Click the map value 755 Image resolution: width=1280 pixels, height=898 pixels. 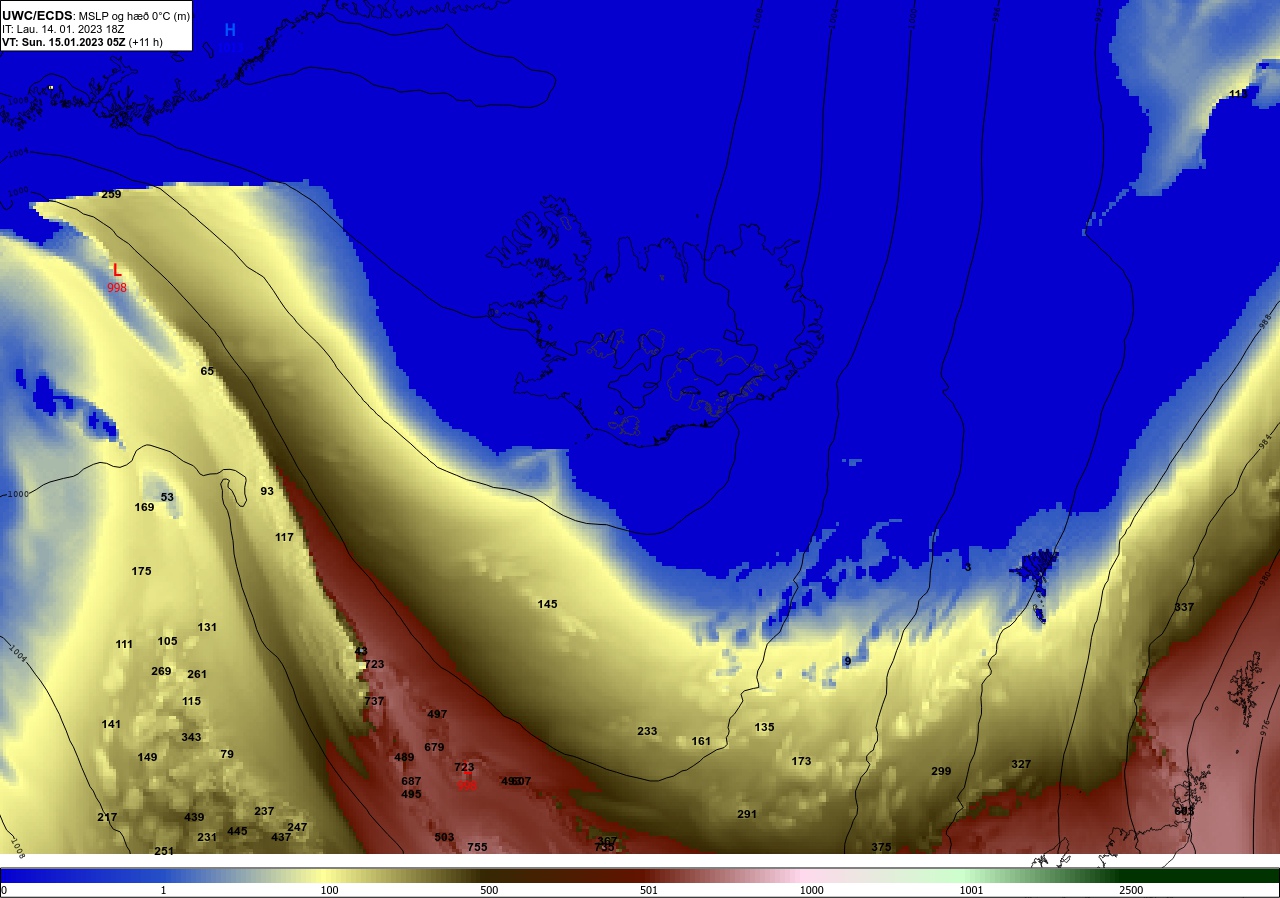(477, 847)
